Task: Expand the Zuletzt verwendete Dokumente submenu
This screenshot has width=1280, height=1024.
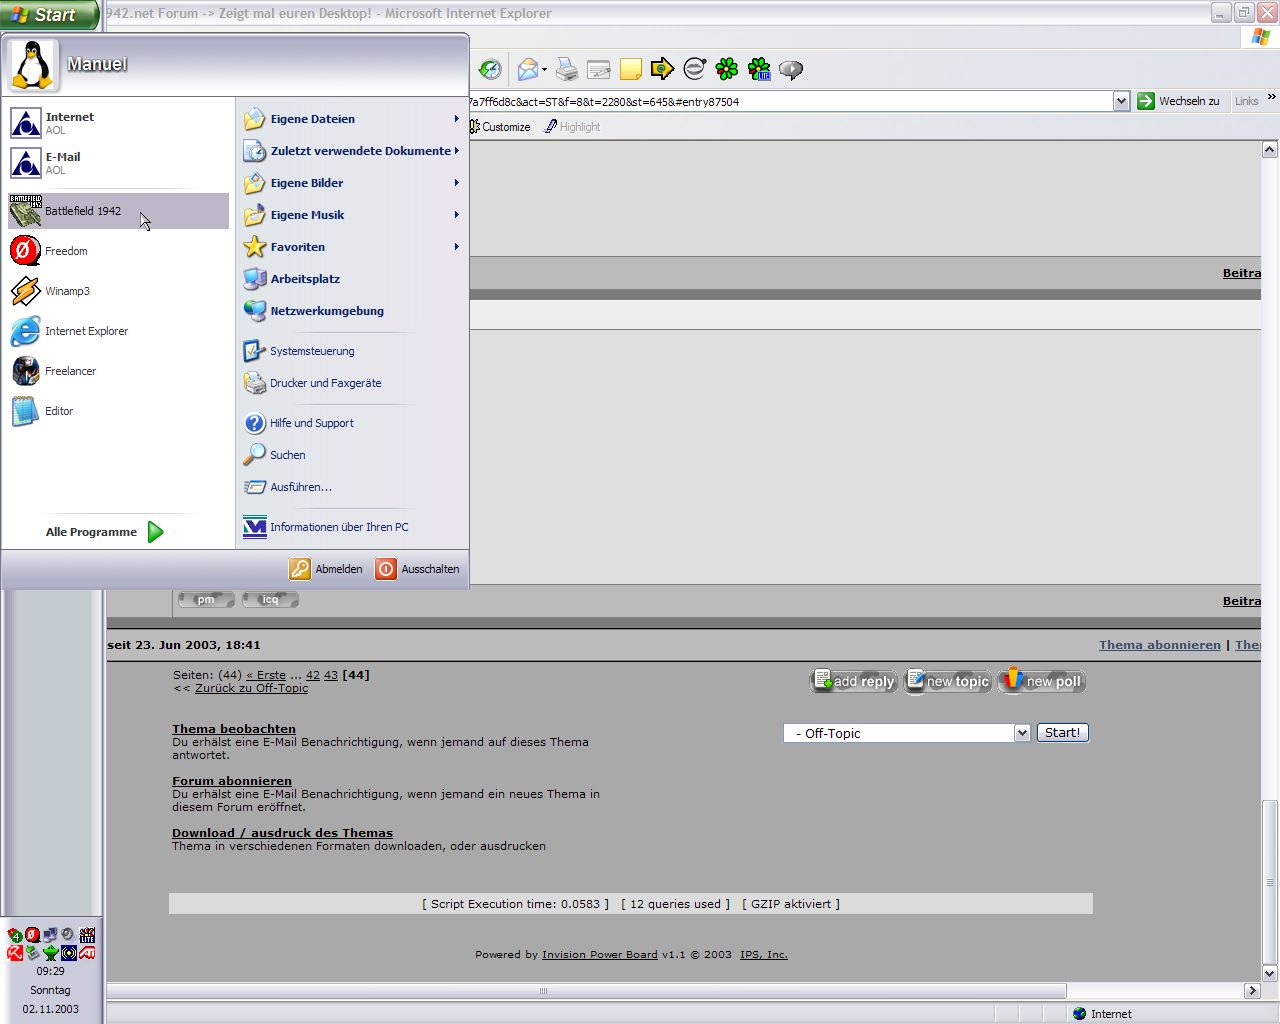Action: 352,151
